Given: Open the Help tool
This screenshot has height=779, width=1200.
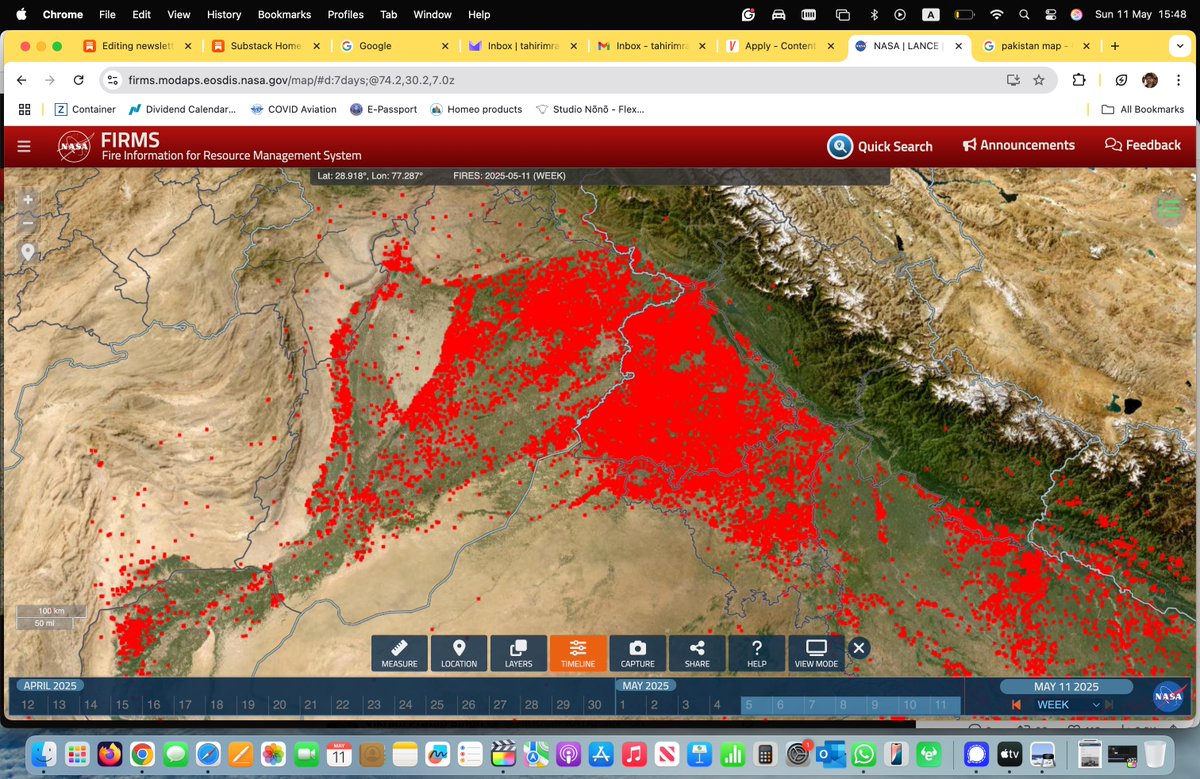Looking at the screenshot, I should pos(757,653).
